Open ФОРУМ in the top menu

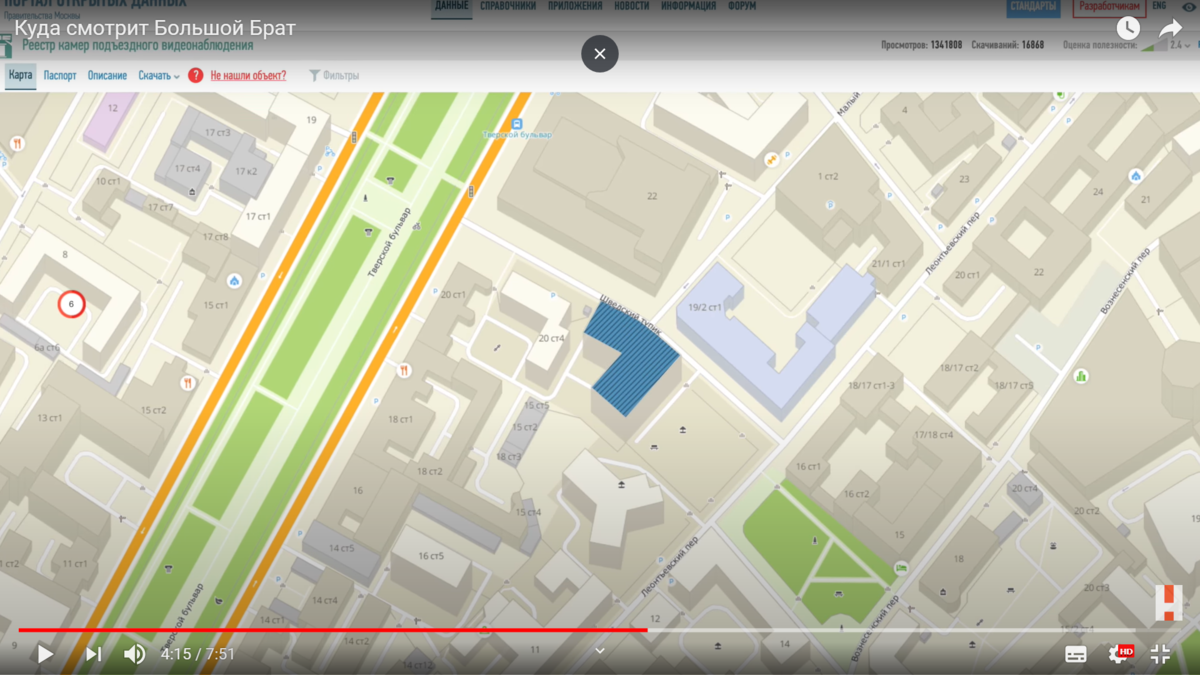tap(742, 7)
